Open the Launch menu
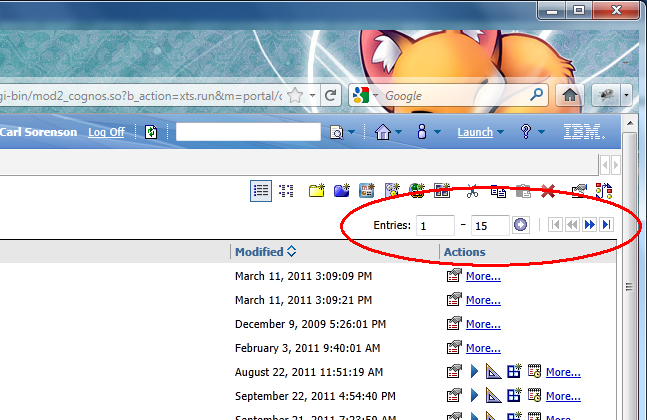The height and width of the screenshot is (420, 647). (475, 132)
